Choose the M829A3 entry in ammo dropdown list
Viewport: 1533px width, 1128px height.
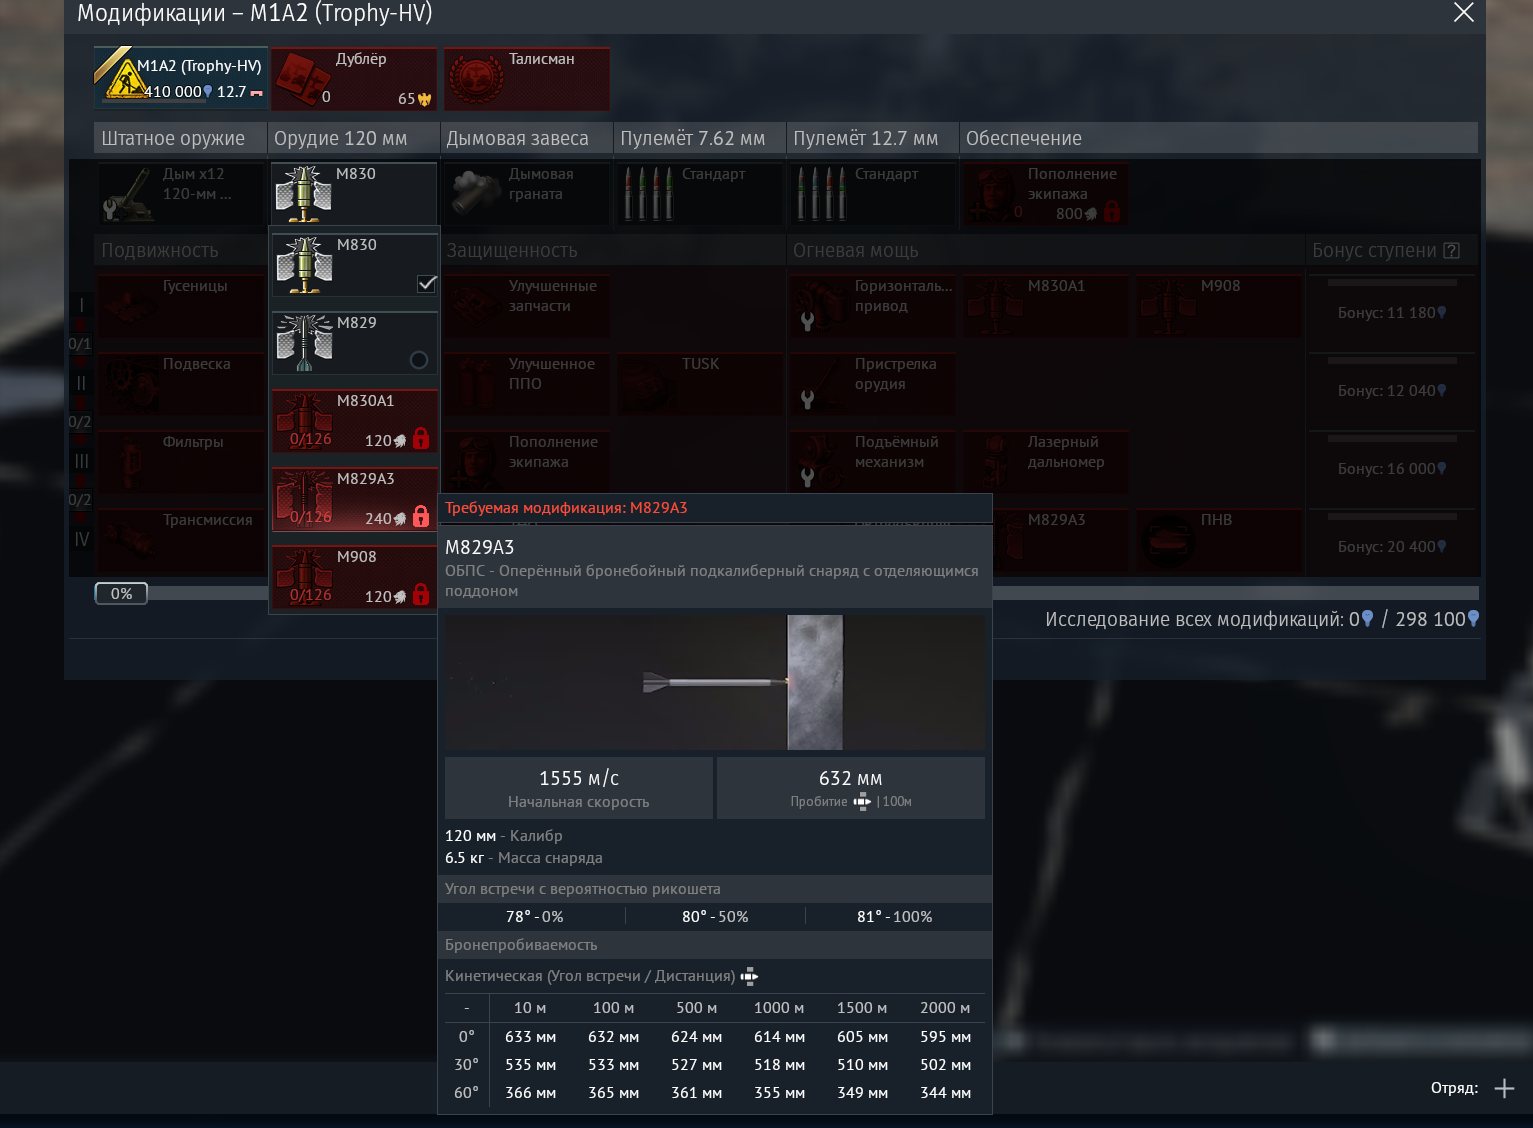point(354,498)
